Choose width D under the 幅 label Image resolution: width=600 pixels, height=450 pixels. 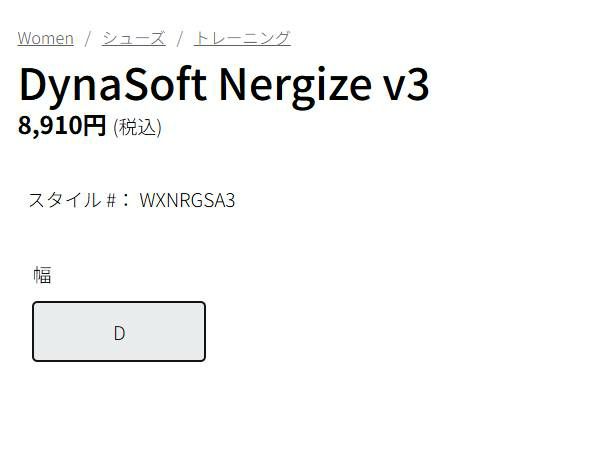(x=119, y=331)
